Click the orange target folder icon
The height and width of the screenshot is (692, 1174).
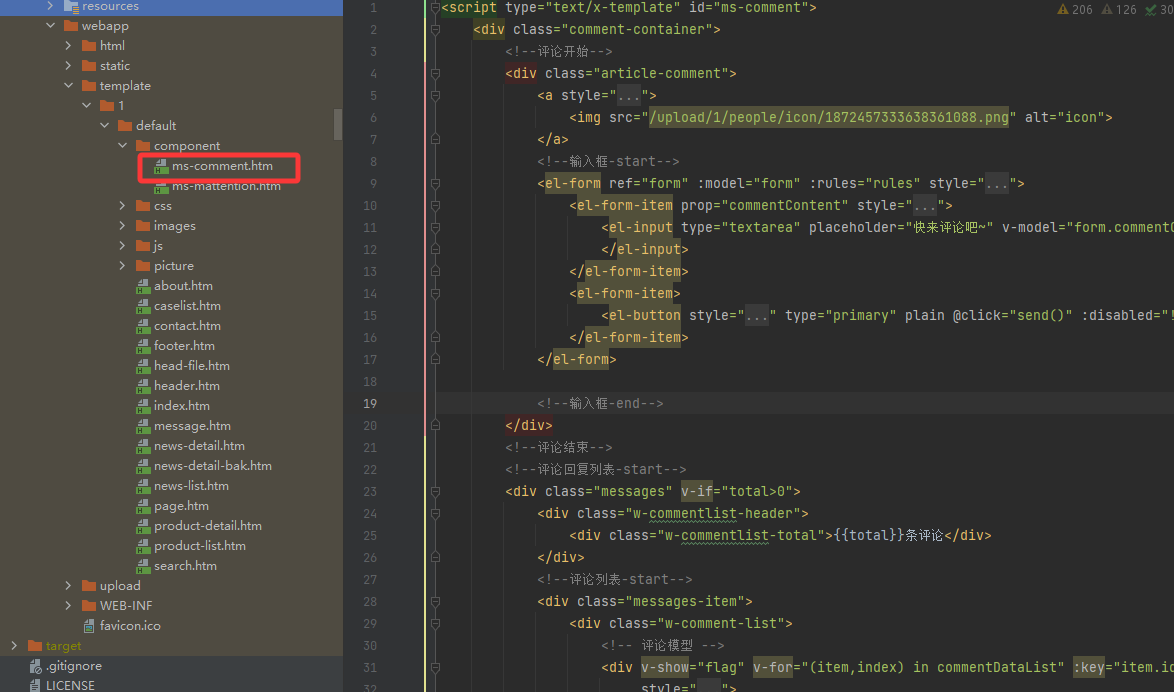[35, 646]
